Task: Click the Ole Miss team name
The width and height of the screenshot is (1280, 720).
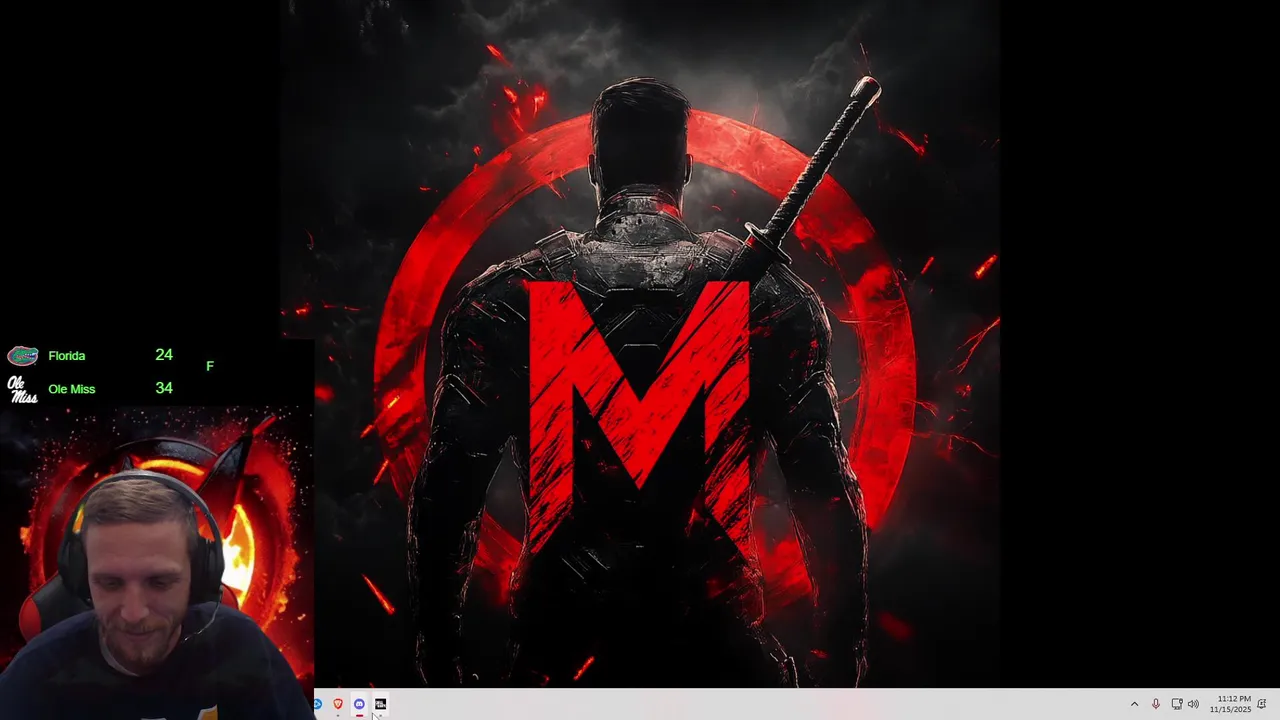Action: click(72, 389)
